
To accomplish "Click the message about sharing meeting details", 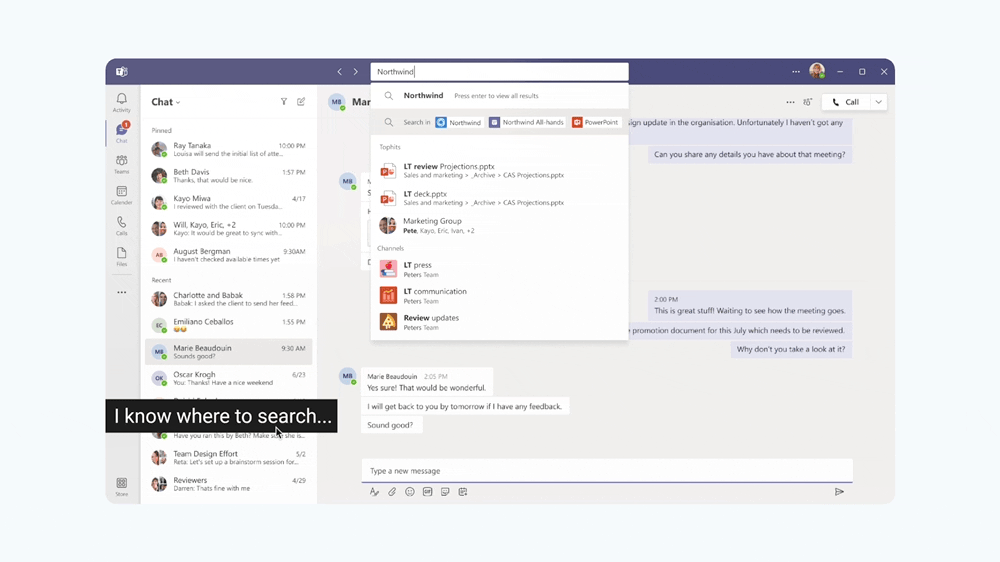I will [x=749, y=154].
